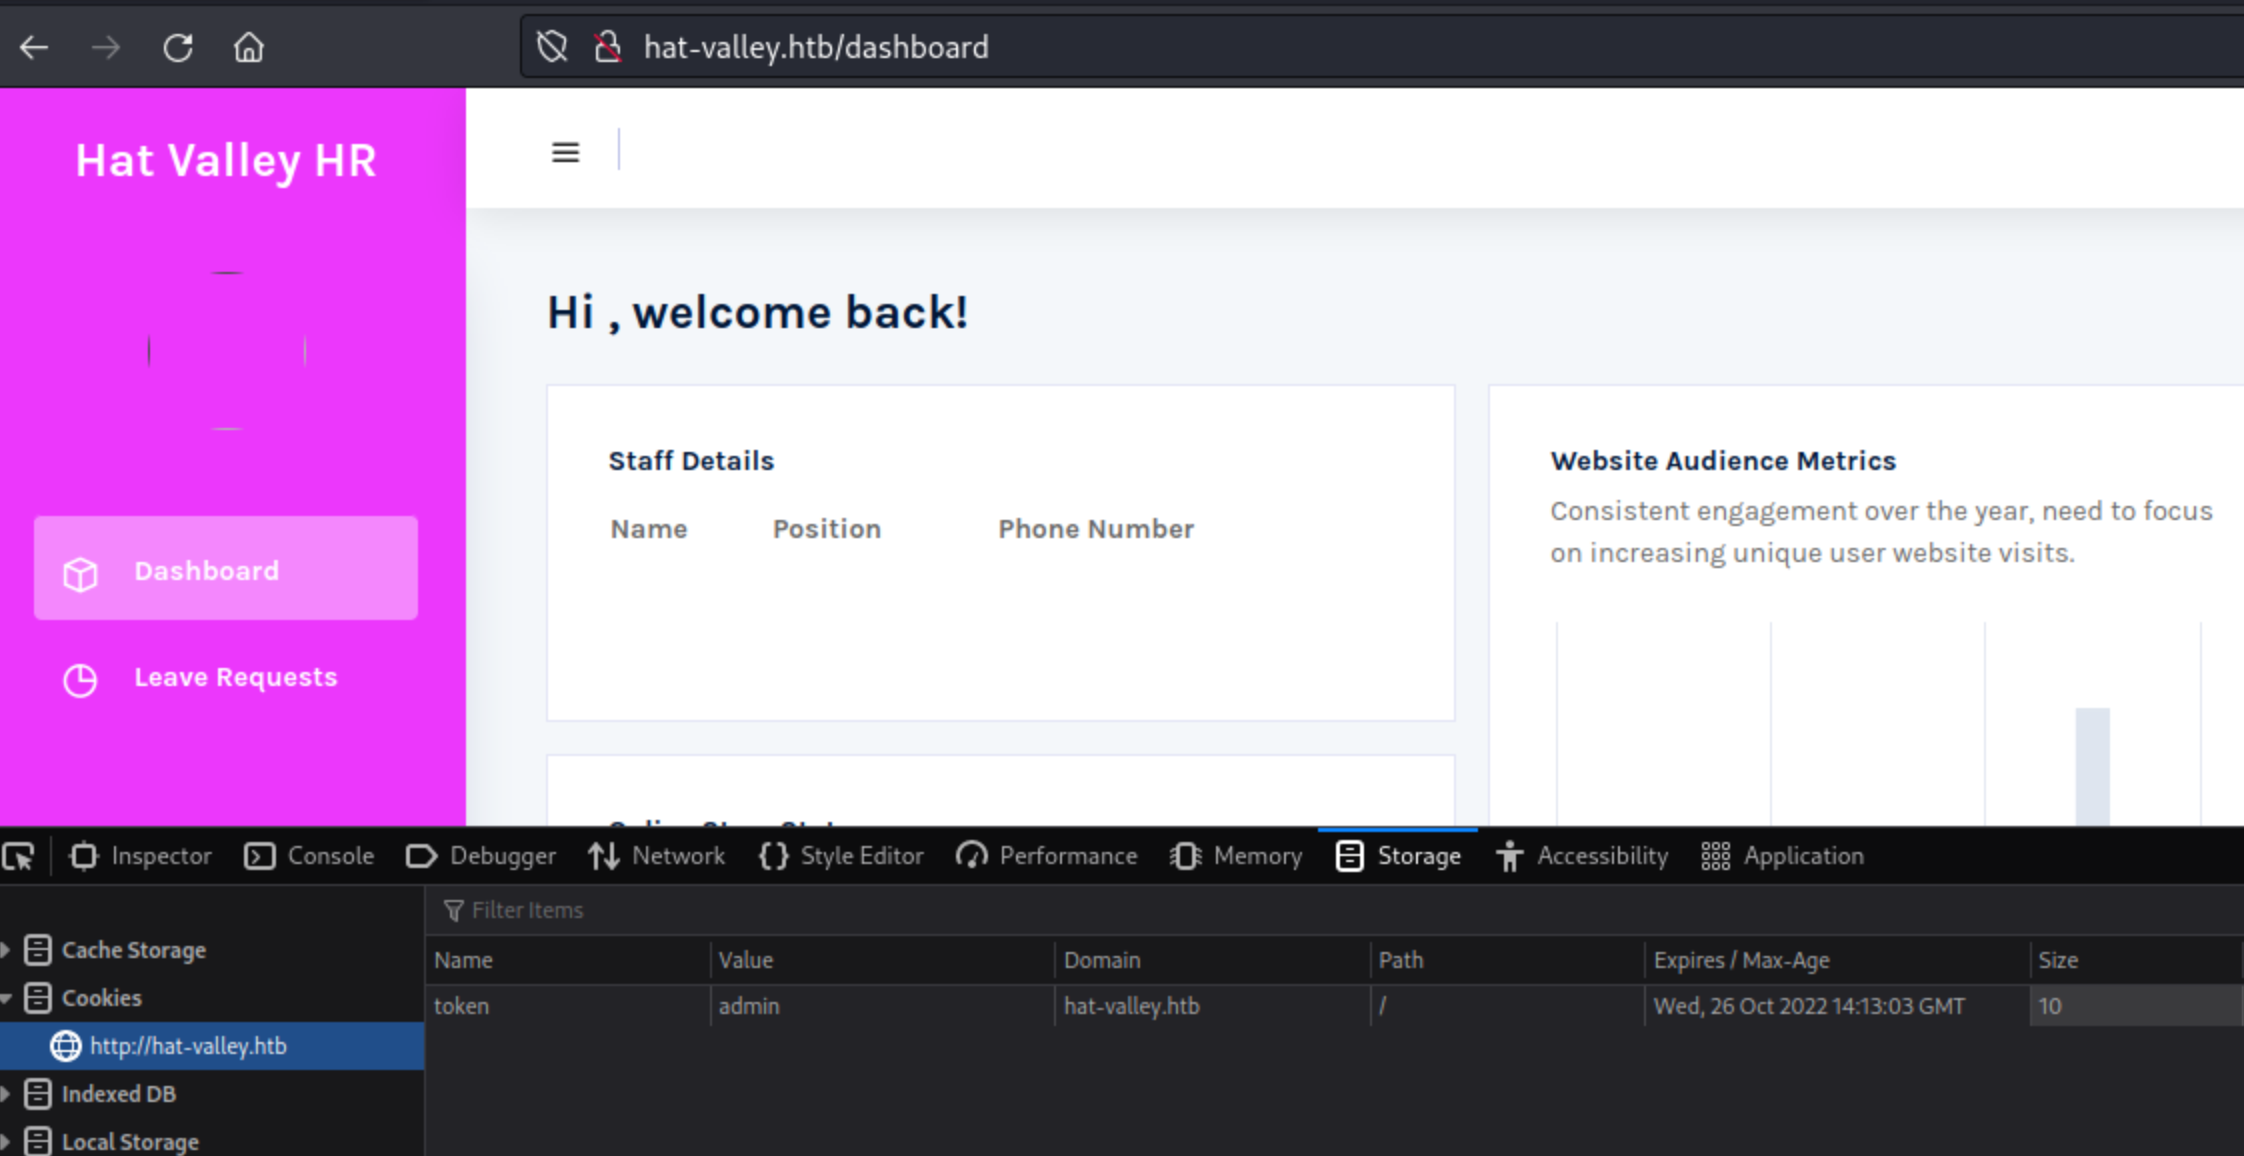Viewport: 2244px width, 1156px height.
Task: Click the insecure connection lock icon
Action: [607, 47]
